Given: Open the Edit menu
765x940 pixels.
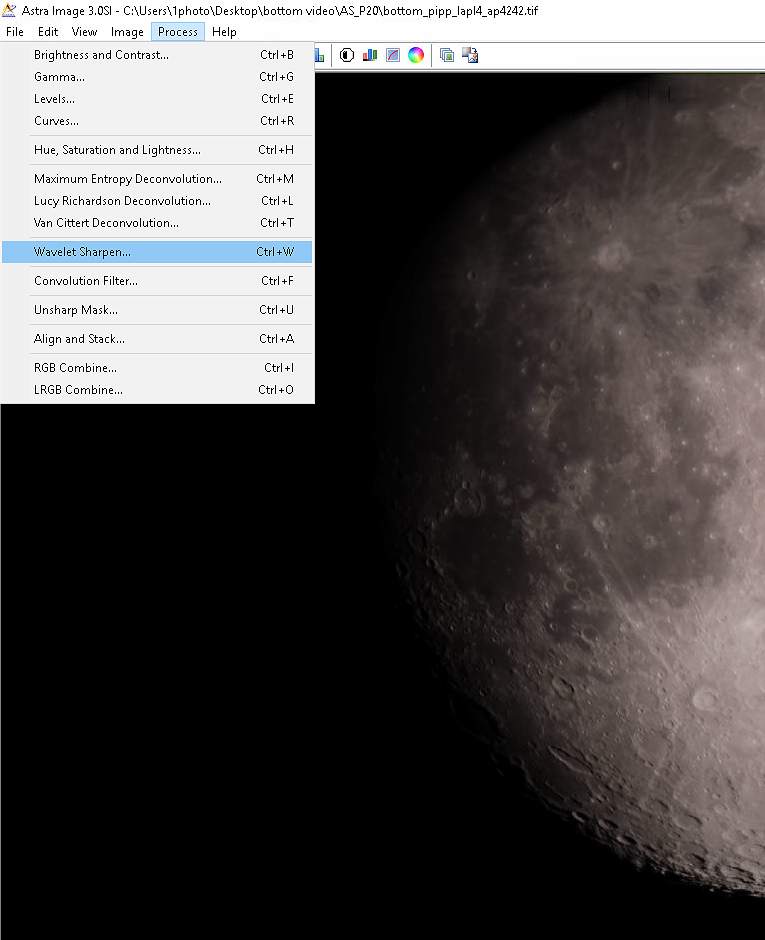Looking at the screenshot, I should 48,32.
